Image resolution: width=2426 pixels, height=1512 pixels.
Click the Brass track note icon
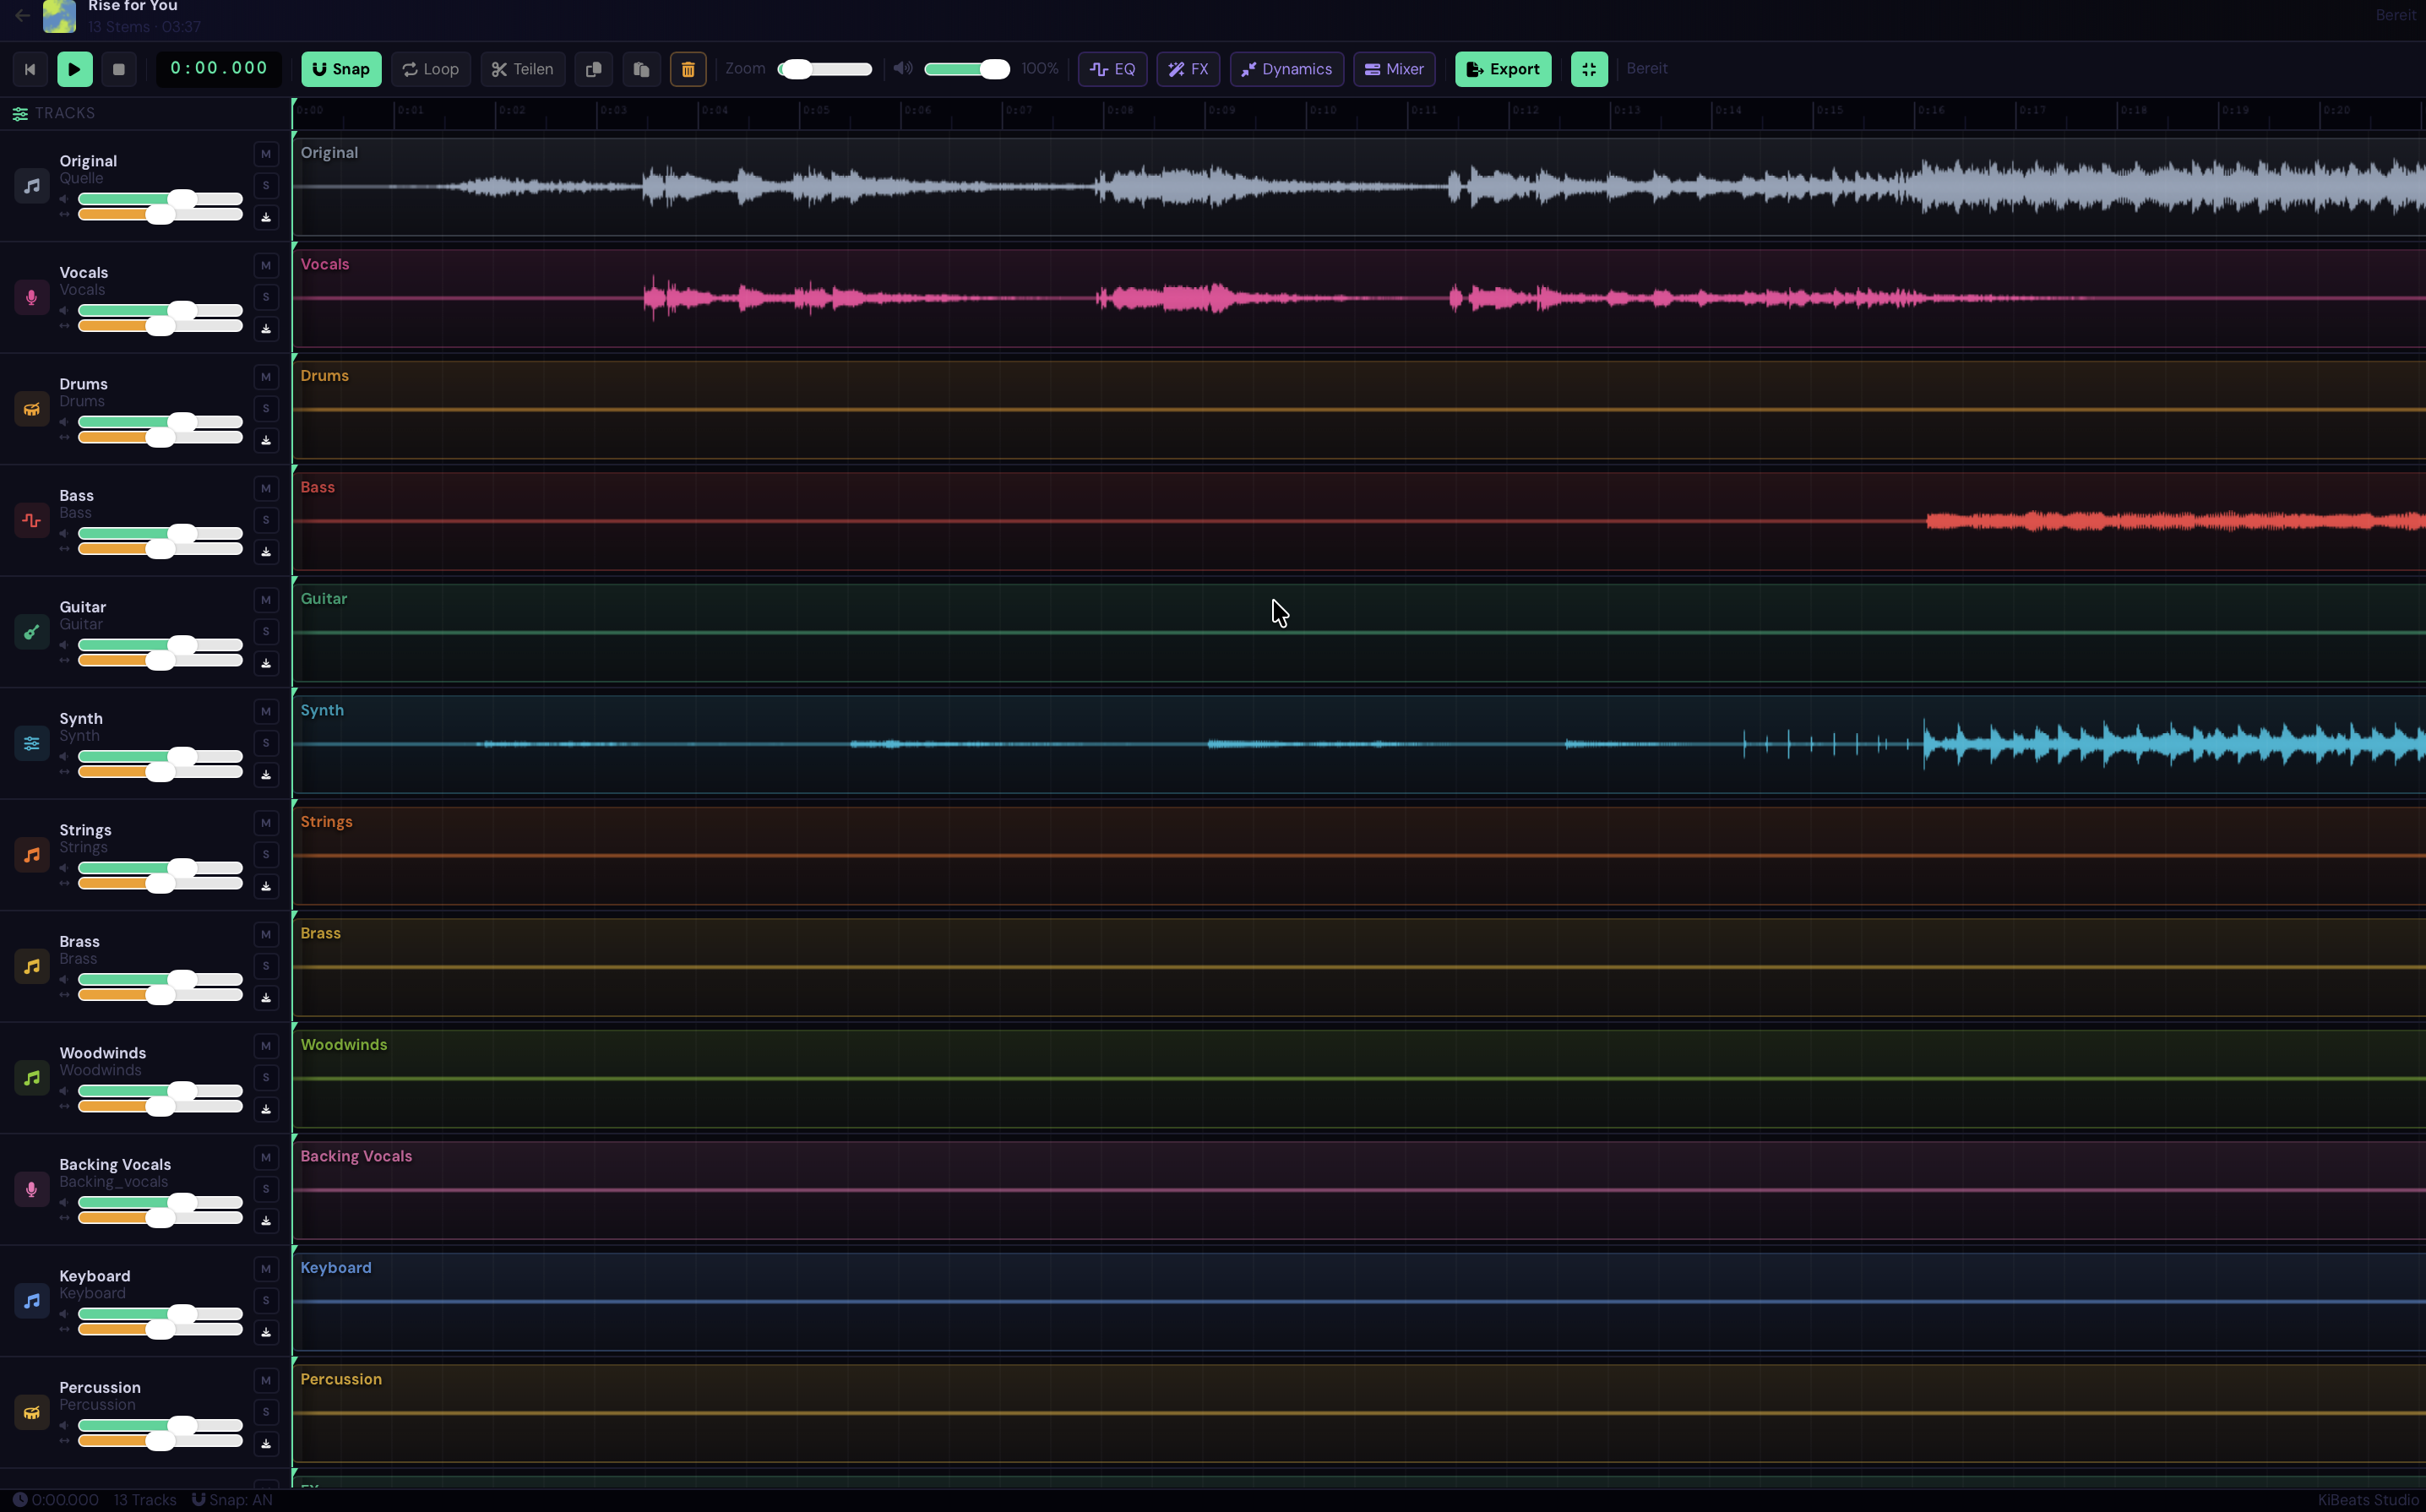coord(32,966)
